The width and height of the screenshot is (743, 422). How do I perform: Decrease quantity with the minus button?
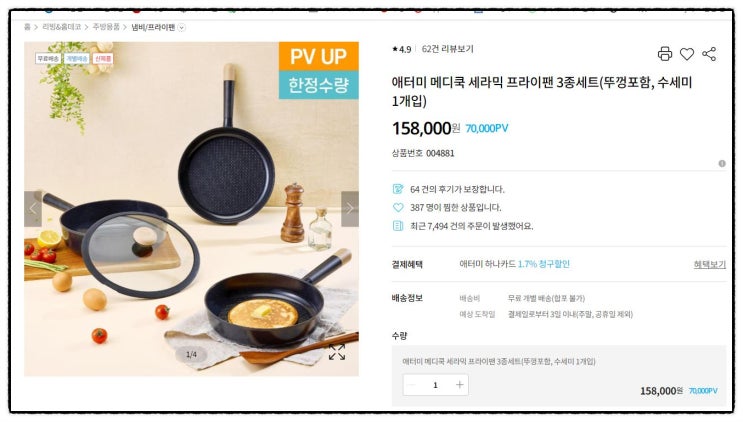pos(412,385)
